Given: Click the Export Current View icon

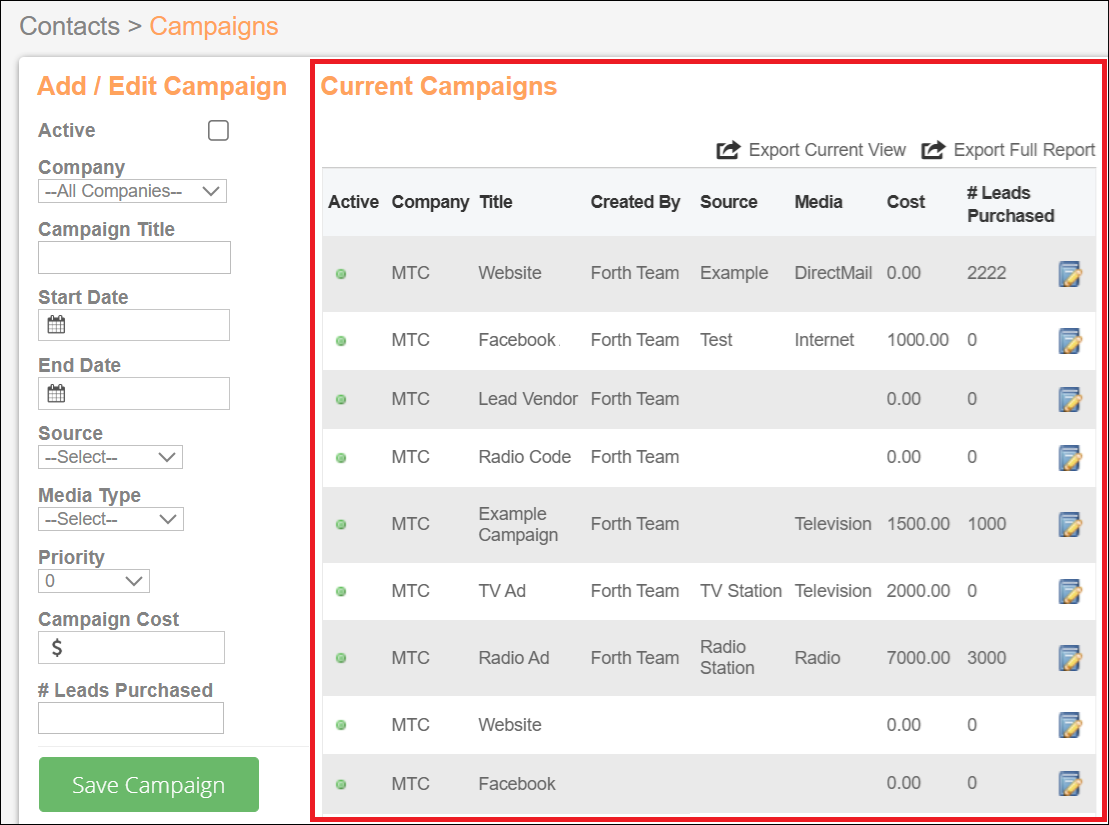Looking at the screenshot, I should (x=728, y=150).
